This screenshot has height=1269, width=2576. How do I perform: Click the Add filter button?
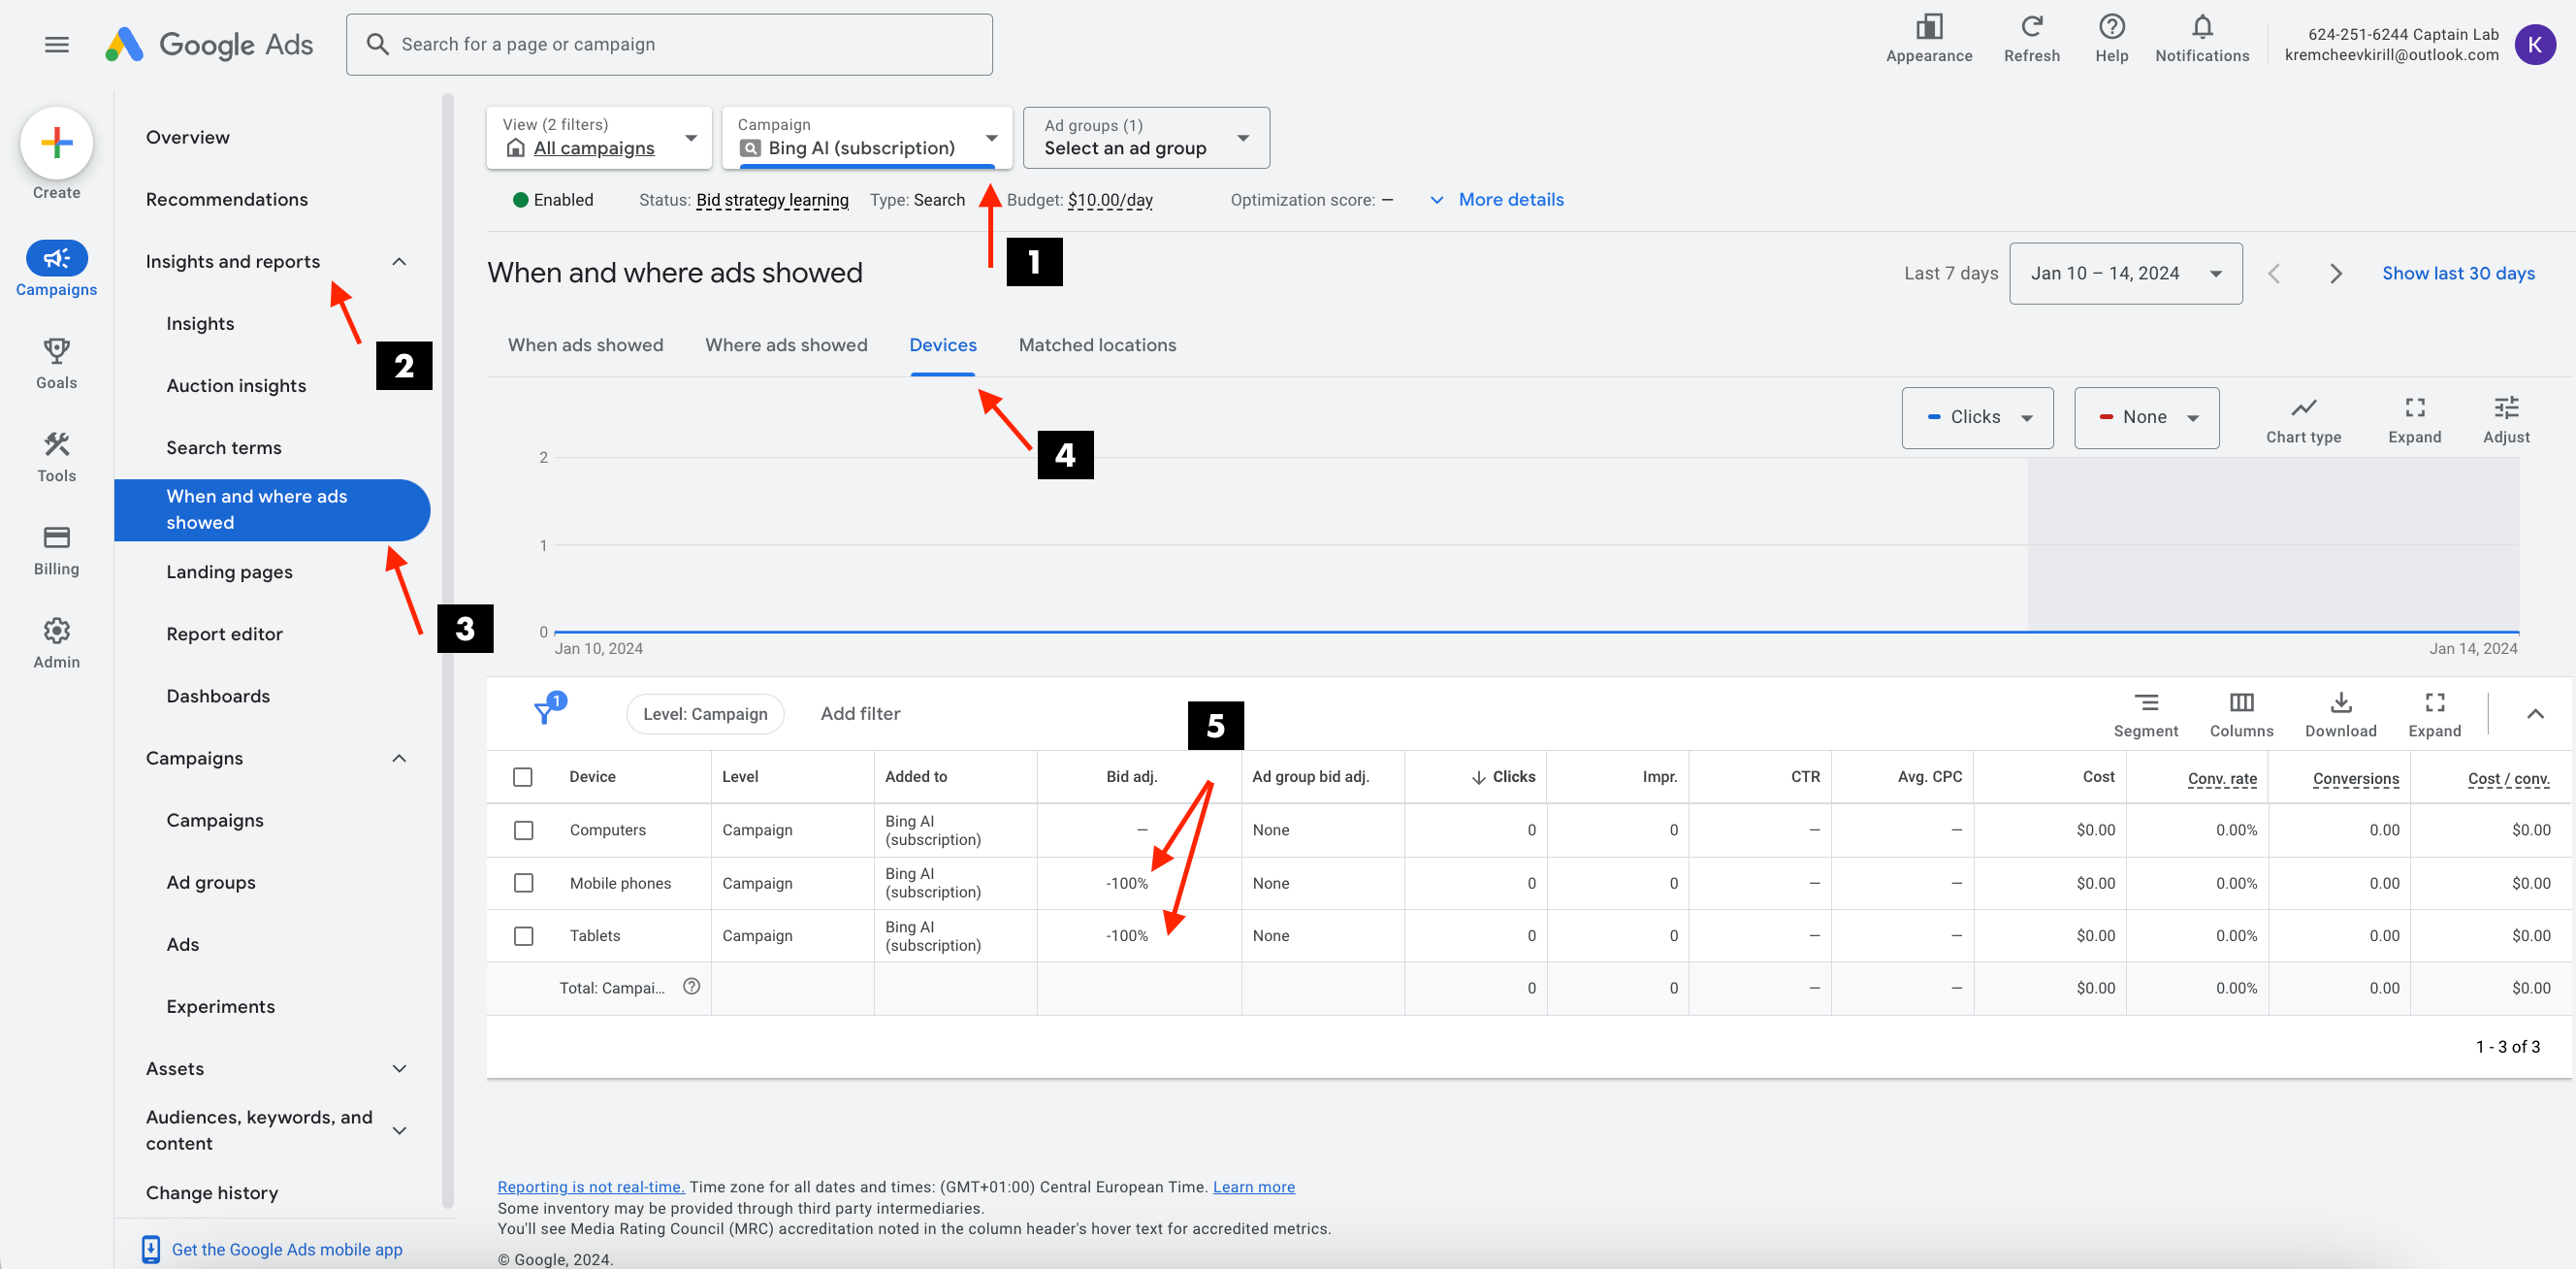(x=860, y=714)
